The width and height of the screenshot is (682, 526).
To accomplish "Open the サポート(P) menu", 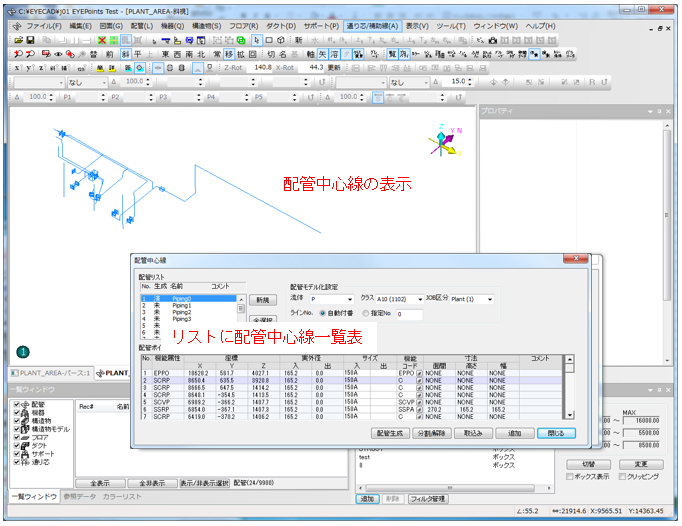I will coord(321,26).
